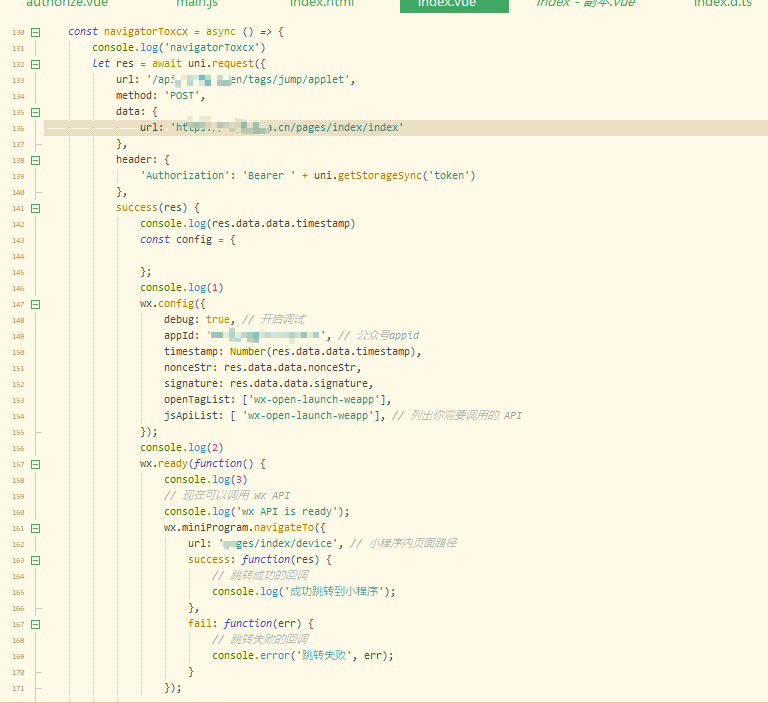Switch to the main.js tab
The image size is (768, 703).
[x=197, y=4]
